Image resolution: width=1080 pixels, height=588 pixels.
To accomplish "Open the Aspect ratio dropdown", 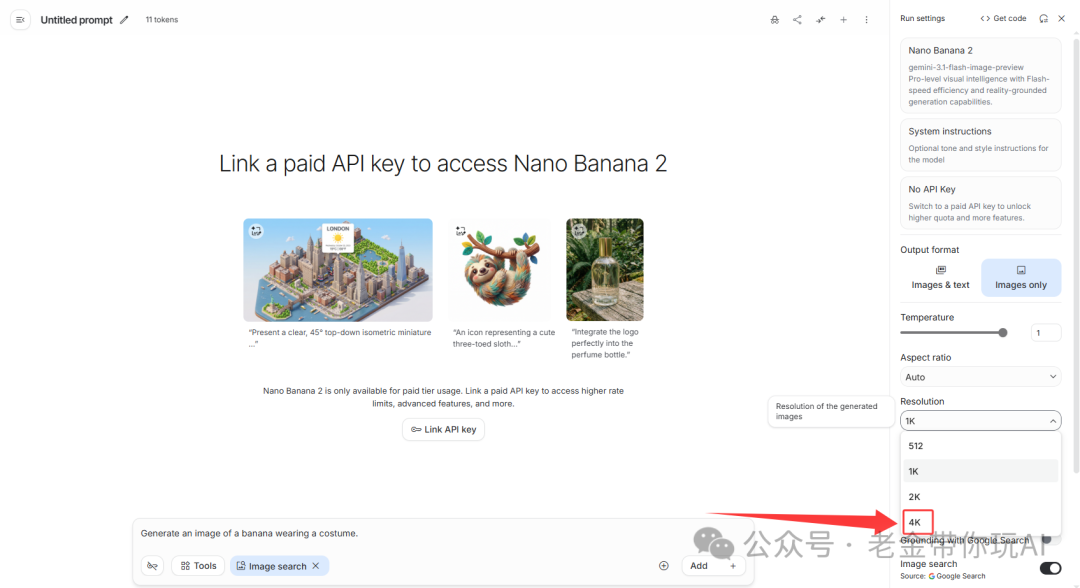I will (x=979, y=377).
